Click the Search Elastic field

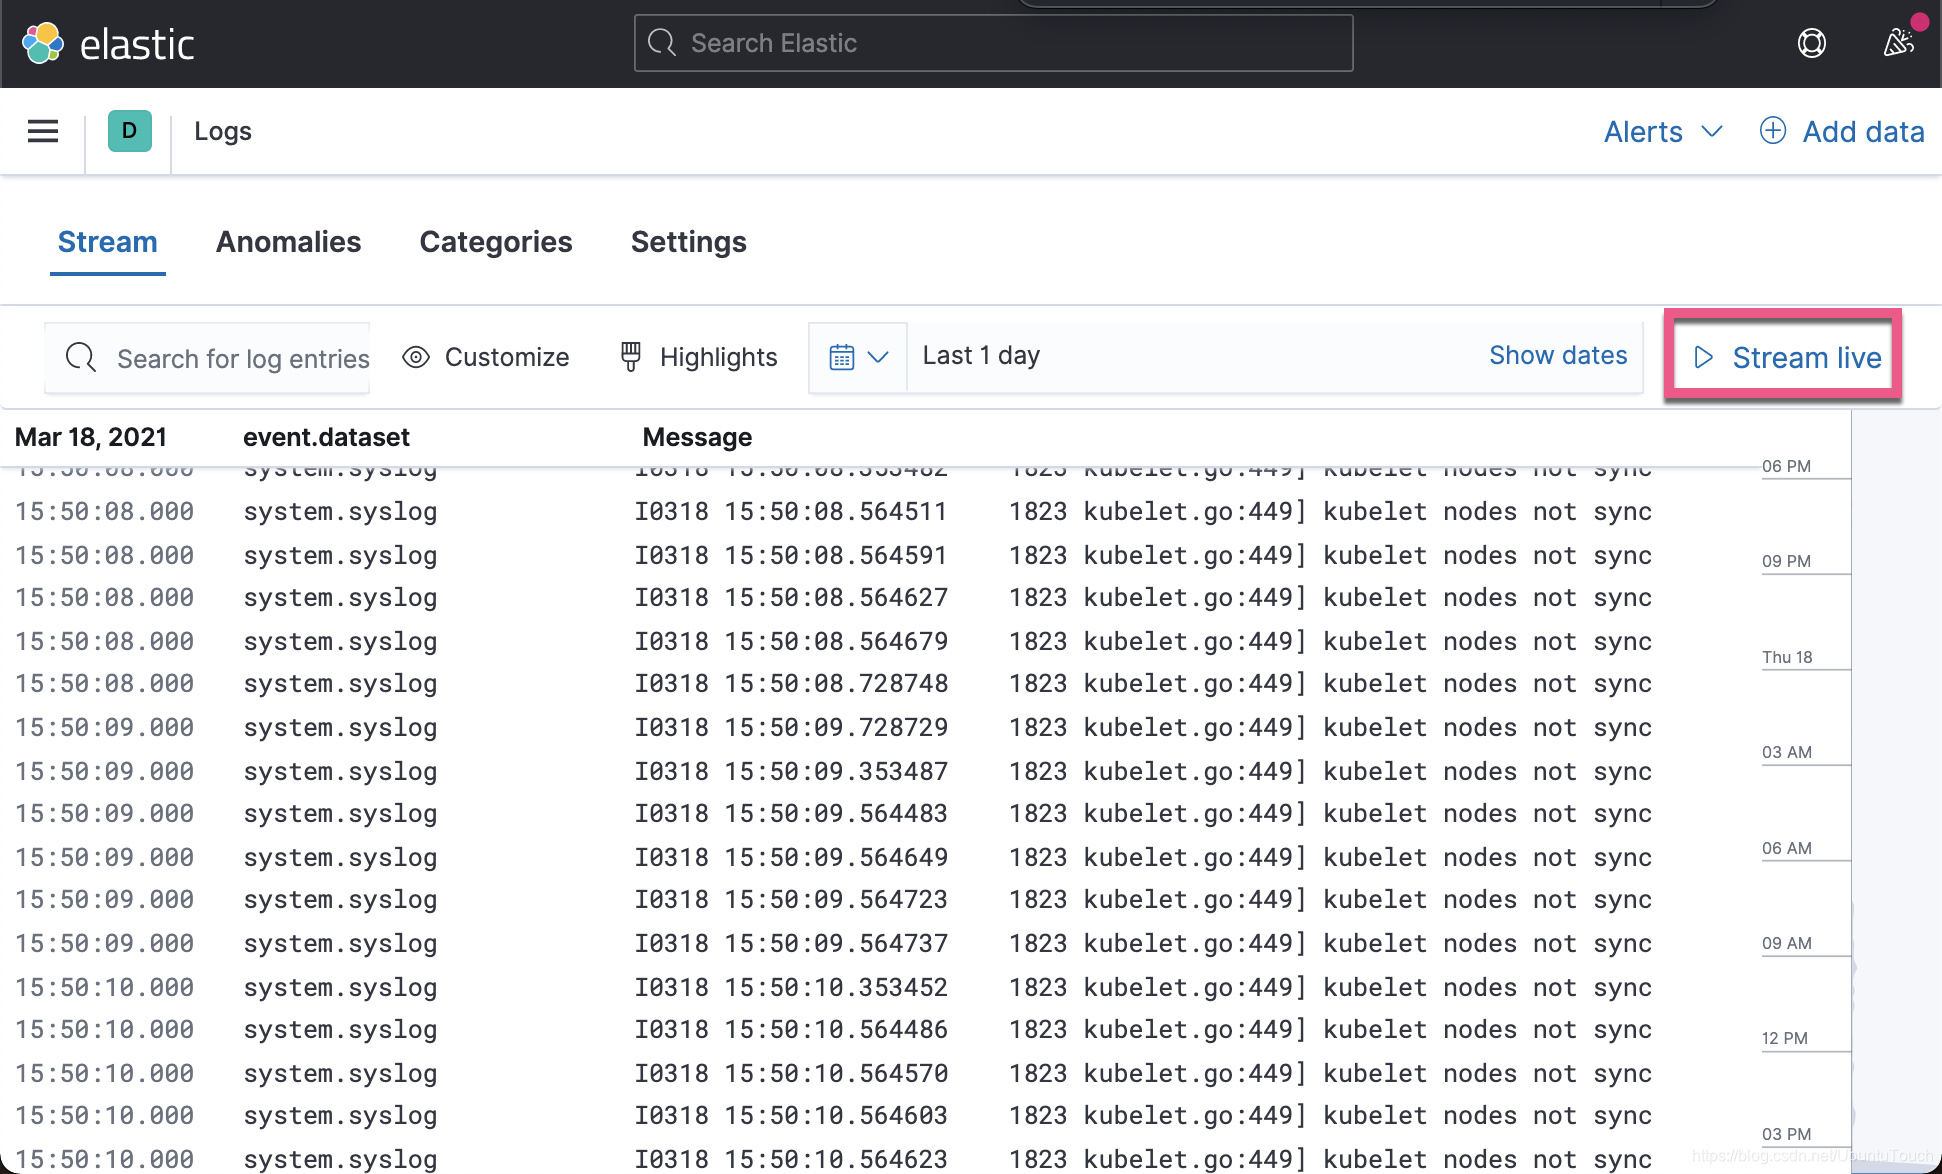tap(993, 43)
